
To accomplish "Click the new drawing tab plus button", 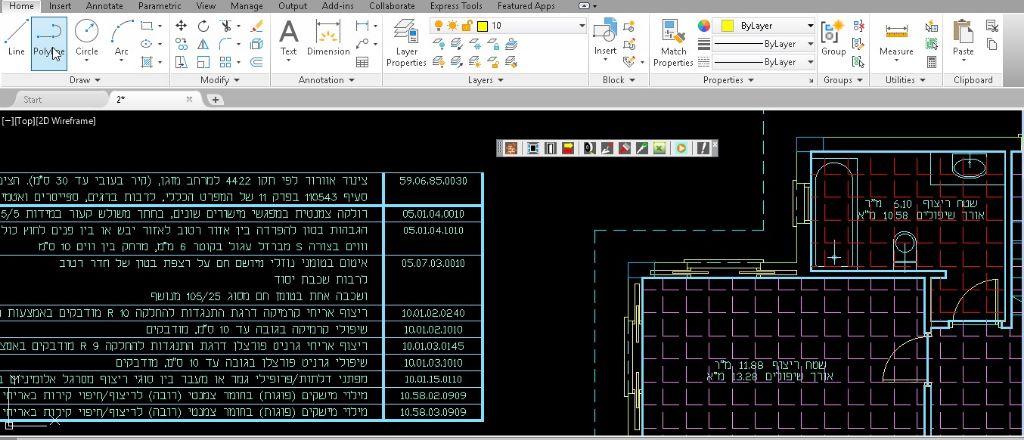I will [215, 100].
